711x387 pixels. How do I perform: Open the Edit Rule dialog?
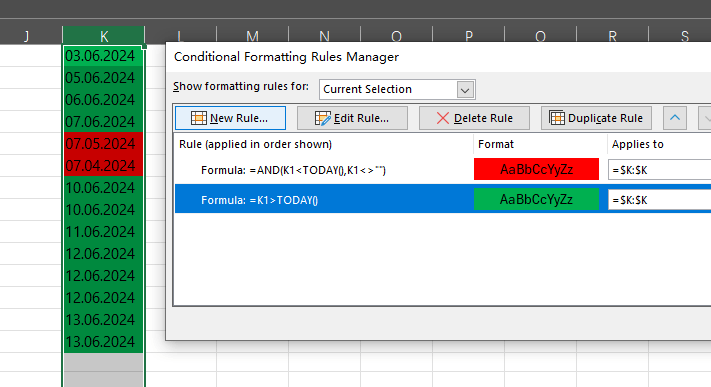[x=352, y=118]
